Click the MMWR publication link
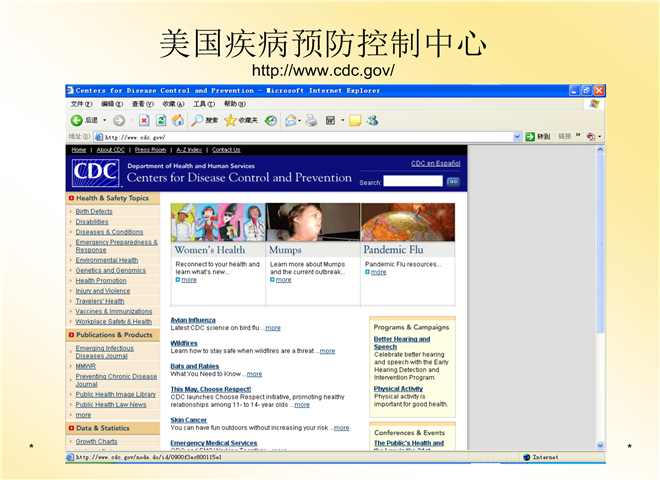The height and width of the screenshot is (480, 660). point(85,366)
